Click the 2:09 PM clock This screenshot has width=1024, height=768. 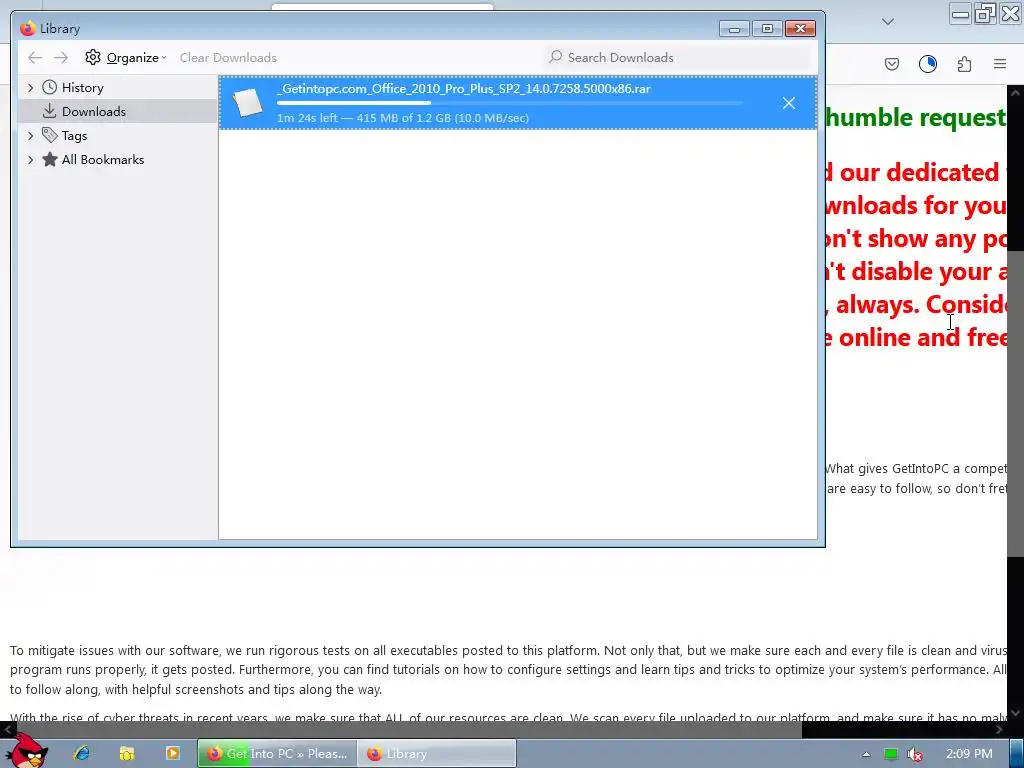pos(969,754)
